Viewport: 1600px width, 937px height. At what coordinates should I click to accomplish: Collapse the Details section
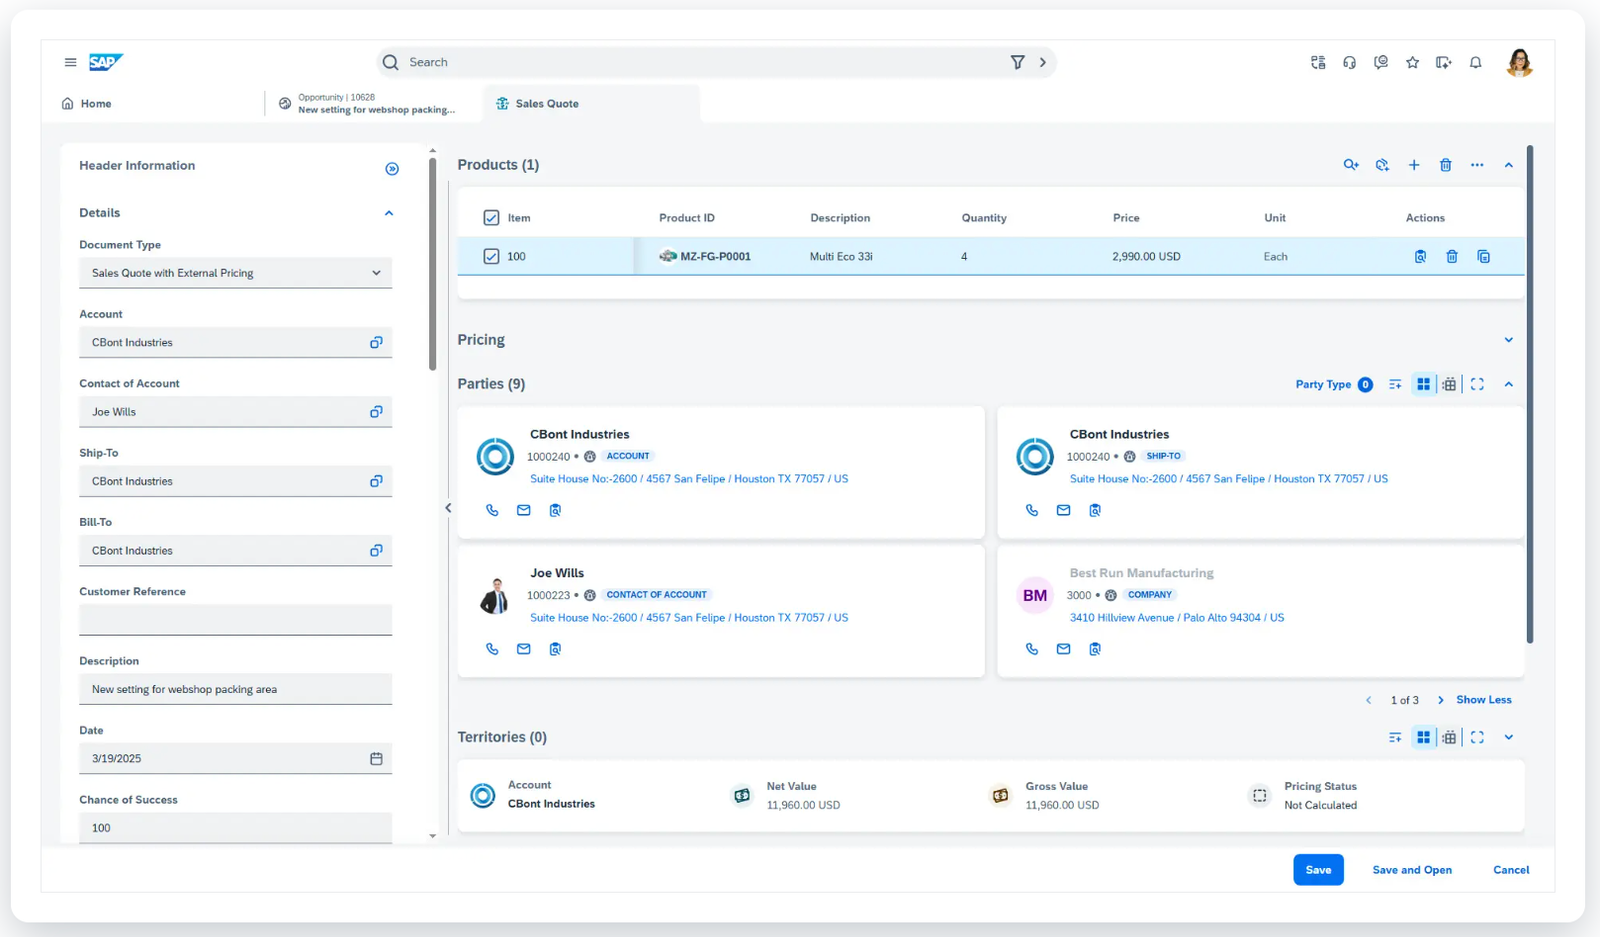pyautogui.click(x=389, y=213)
